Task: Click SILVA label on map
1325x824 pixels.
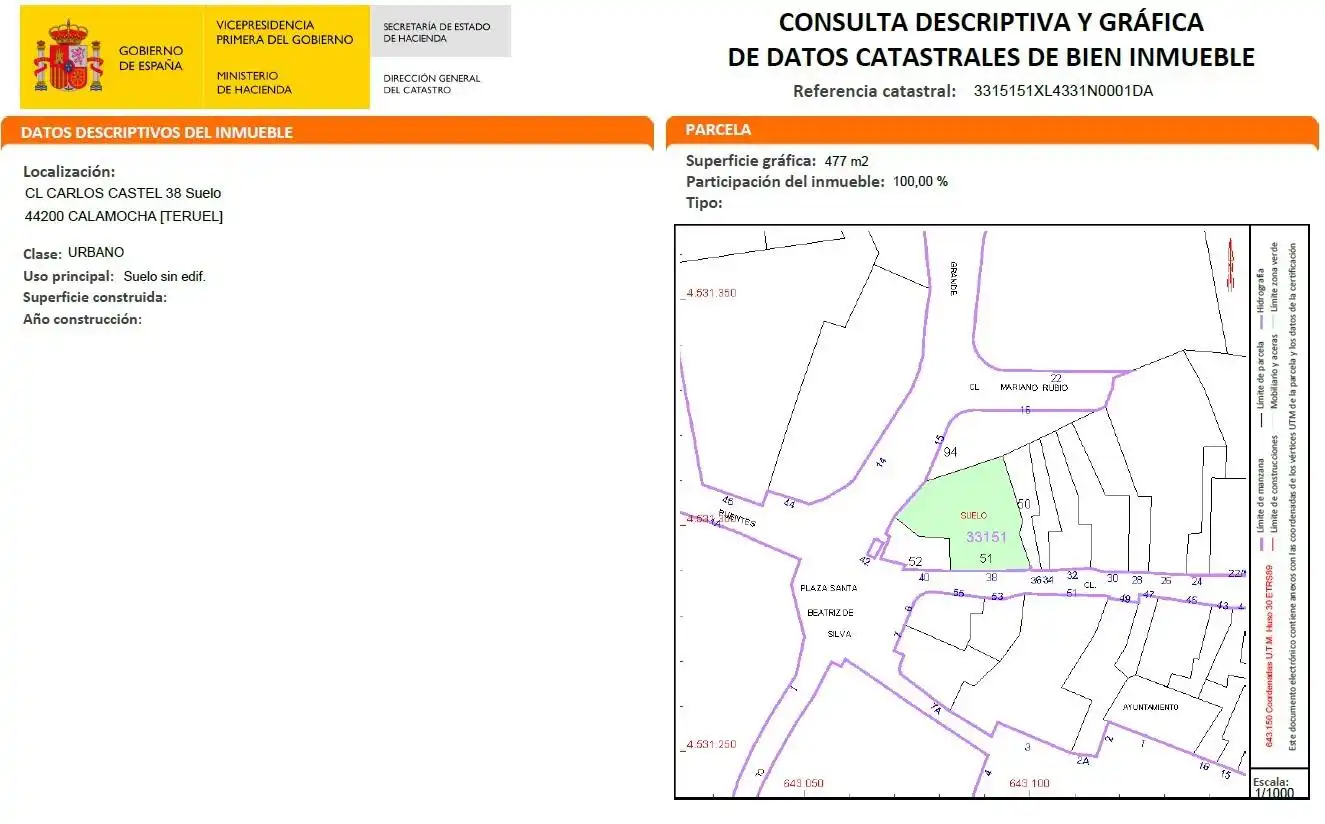Action: click(838, 635)
